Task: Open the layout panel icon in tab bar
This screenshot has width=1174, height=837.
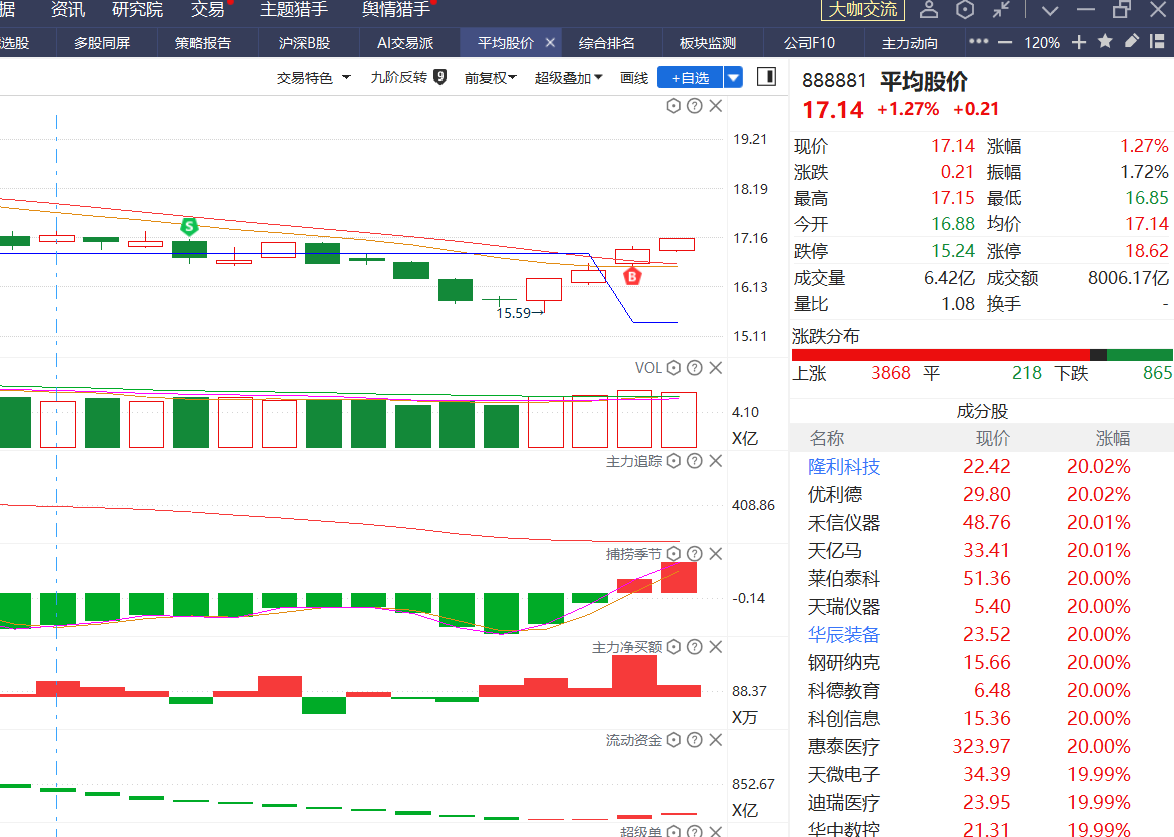Action: click(x=1158, y=41)
